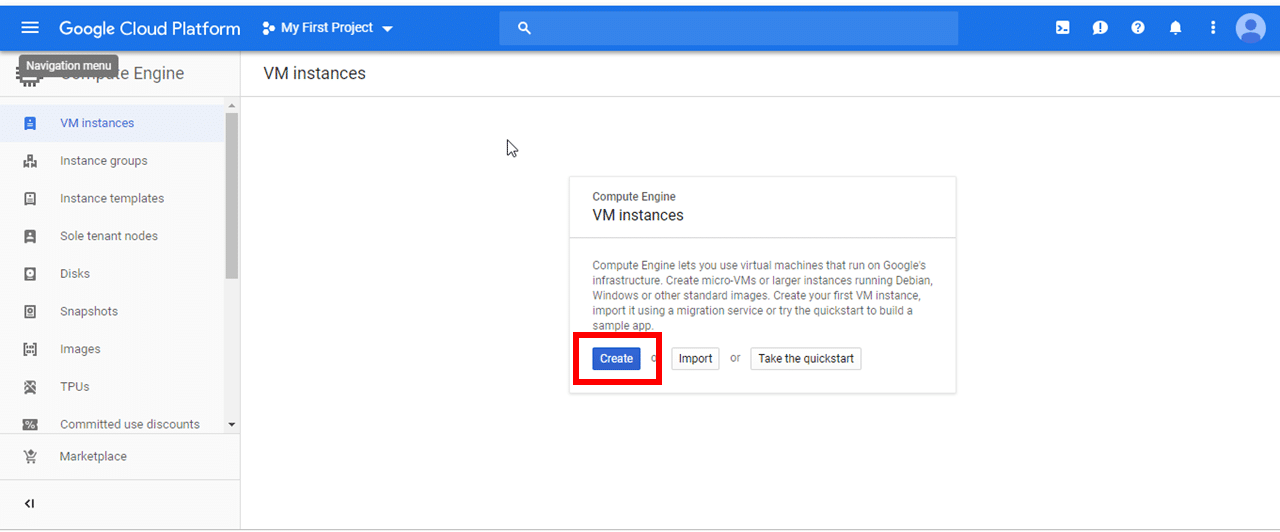Open the send feedback icon
The height and width of the screenshot is (532, 1280).
(1100, 28)
